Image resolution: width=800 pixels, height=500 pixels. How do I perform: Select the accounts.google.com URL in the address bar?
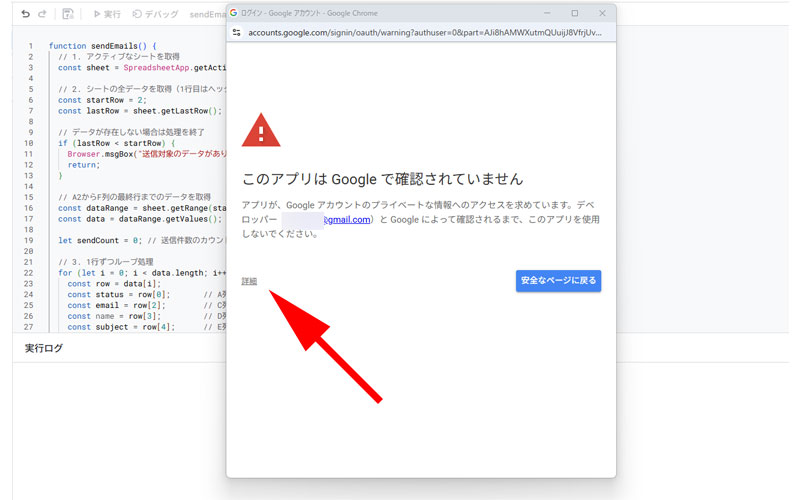[x=424, y=33]
